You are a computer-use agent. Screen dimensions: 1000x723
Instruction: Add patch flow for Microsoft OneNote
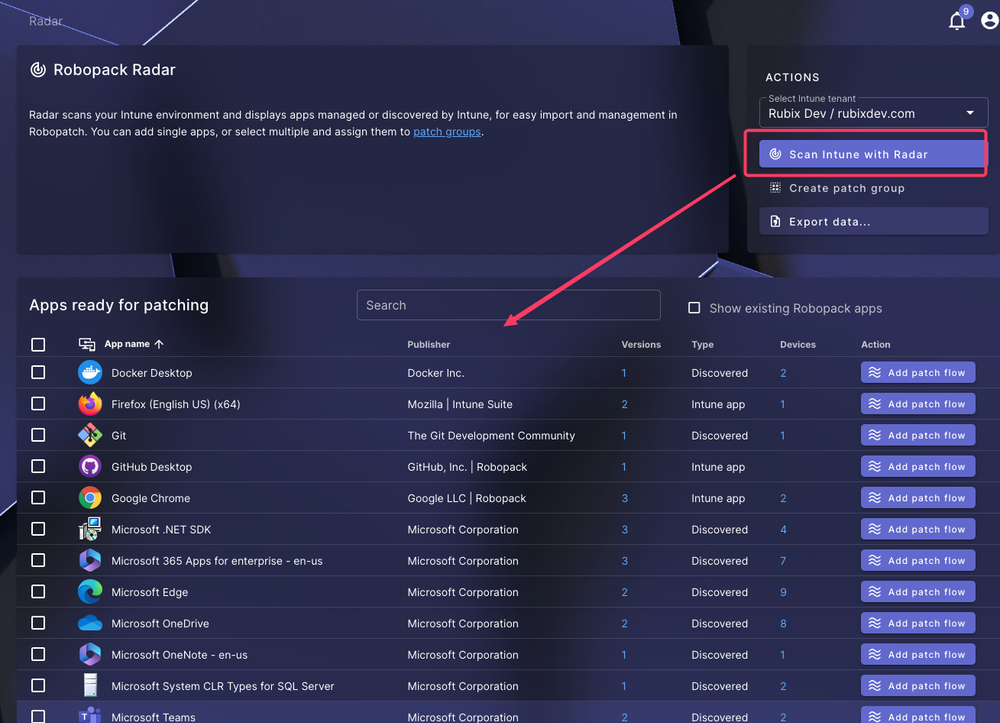[x=918, y=654]
